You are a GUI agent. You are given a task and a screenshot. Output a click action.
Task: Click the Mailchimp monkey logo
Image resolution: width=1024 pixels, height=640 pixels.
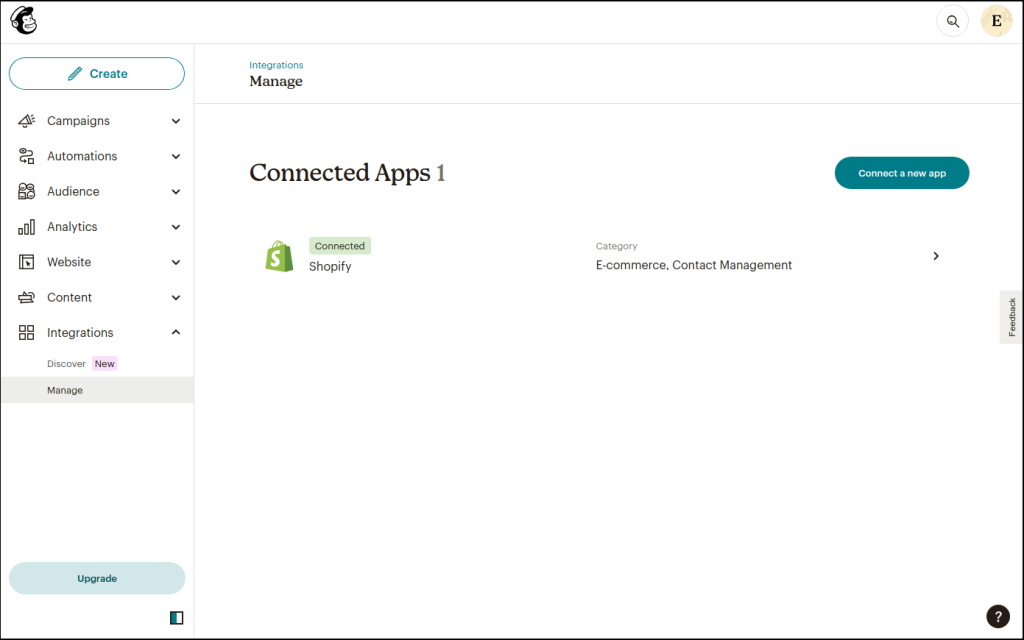coord(24,21)
